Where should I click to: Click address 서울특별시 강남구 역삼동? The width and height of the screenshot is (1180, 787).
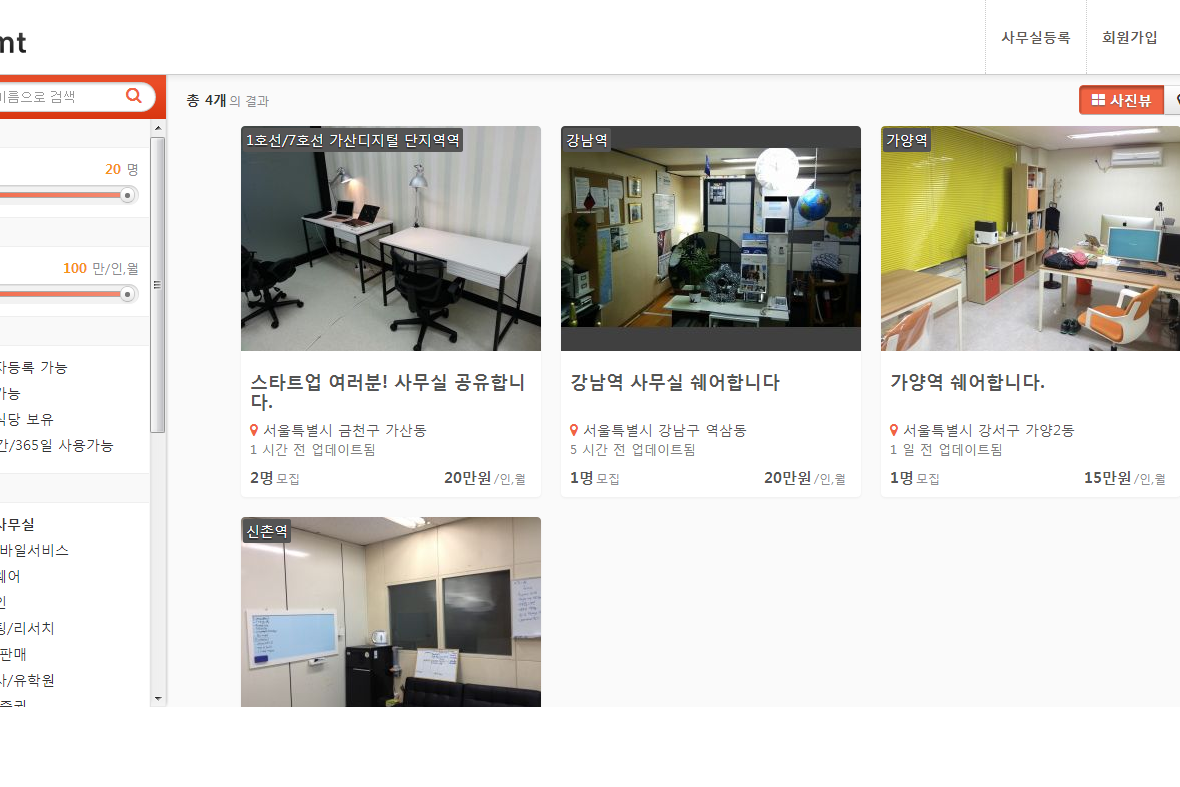coord(665,430)
